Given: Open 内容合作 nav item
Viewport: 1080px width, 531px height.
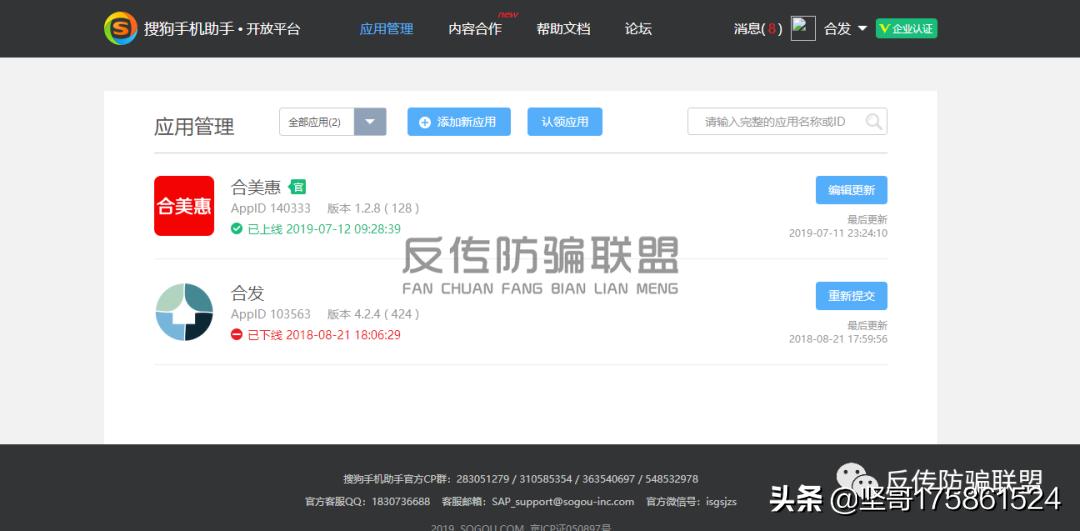Looking at the screenshot, I should 475,29.
